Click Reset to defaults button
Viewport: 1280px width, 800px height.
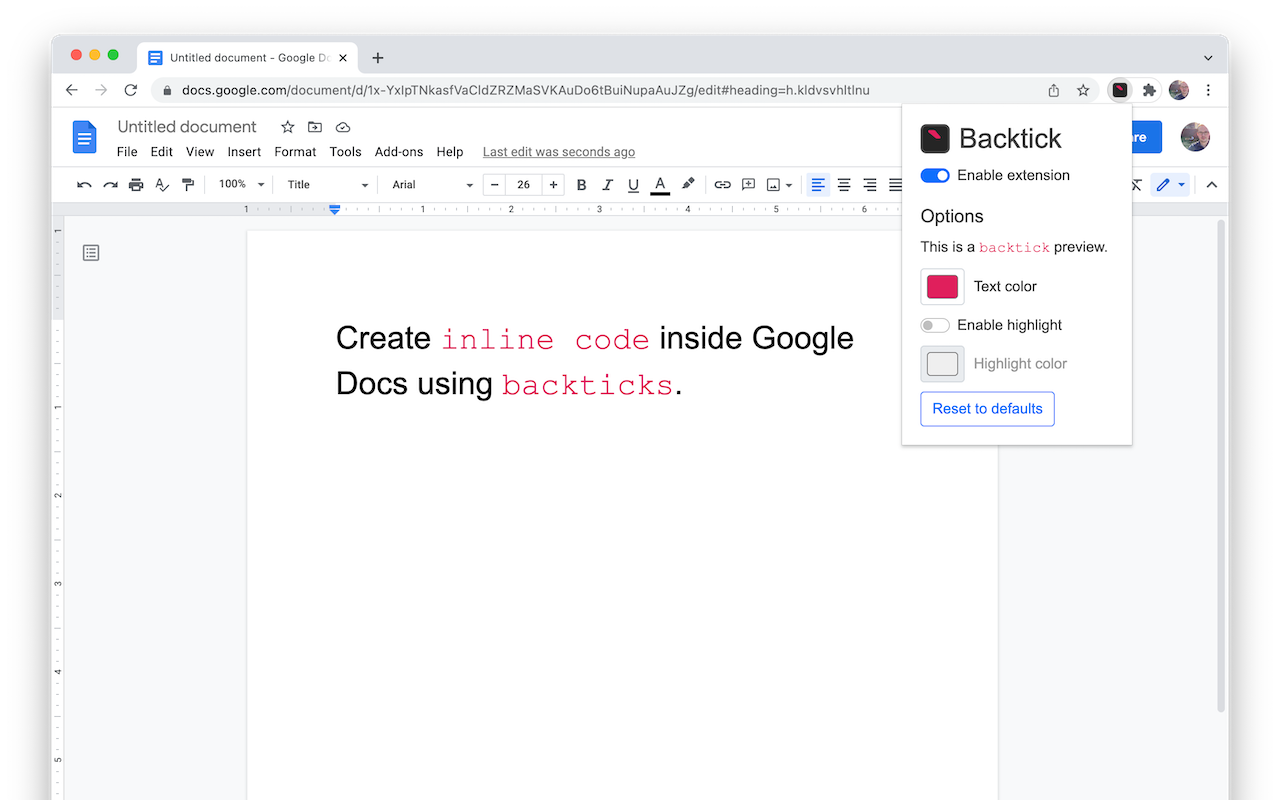pos(987,409)
